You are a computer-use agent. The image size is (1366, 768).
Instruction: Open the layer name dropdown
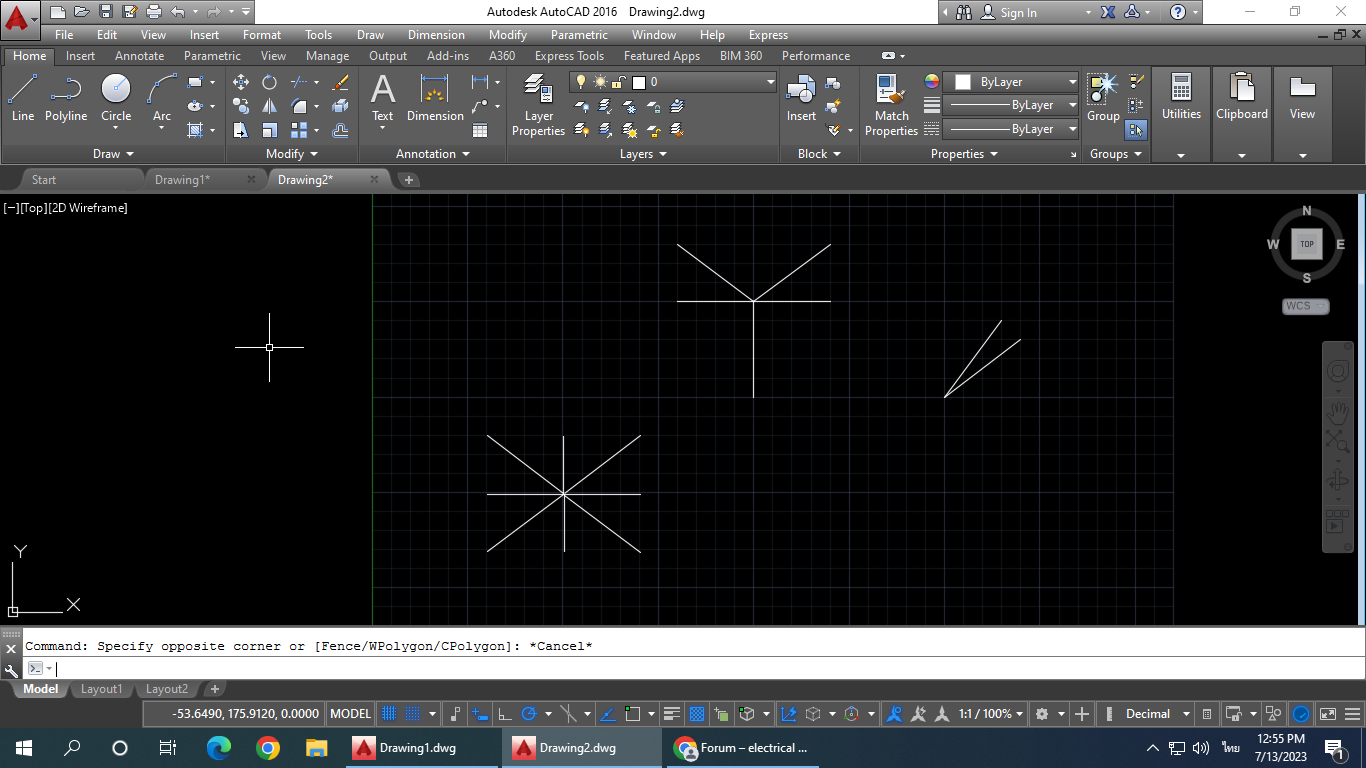click(770, 82)
